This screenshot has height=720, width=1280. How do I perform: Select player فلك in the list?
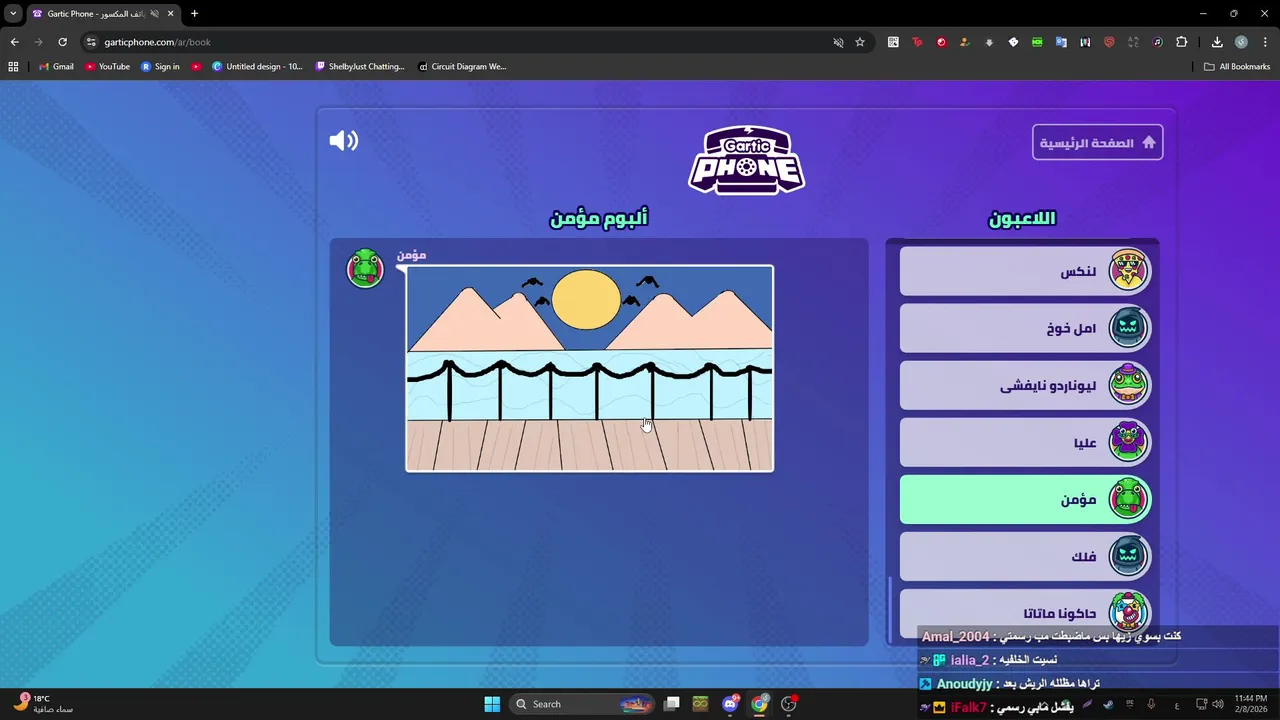[x=1025, y=556]
